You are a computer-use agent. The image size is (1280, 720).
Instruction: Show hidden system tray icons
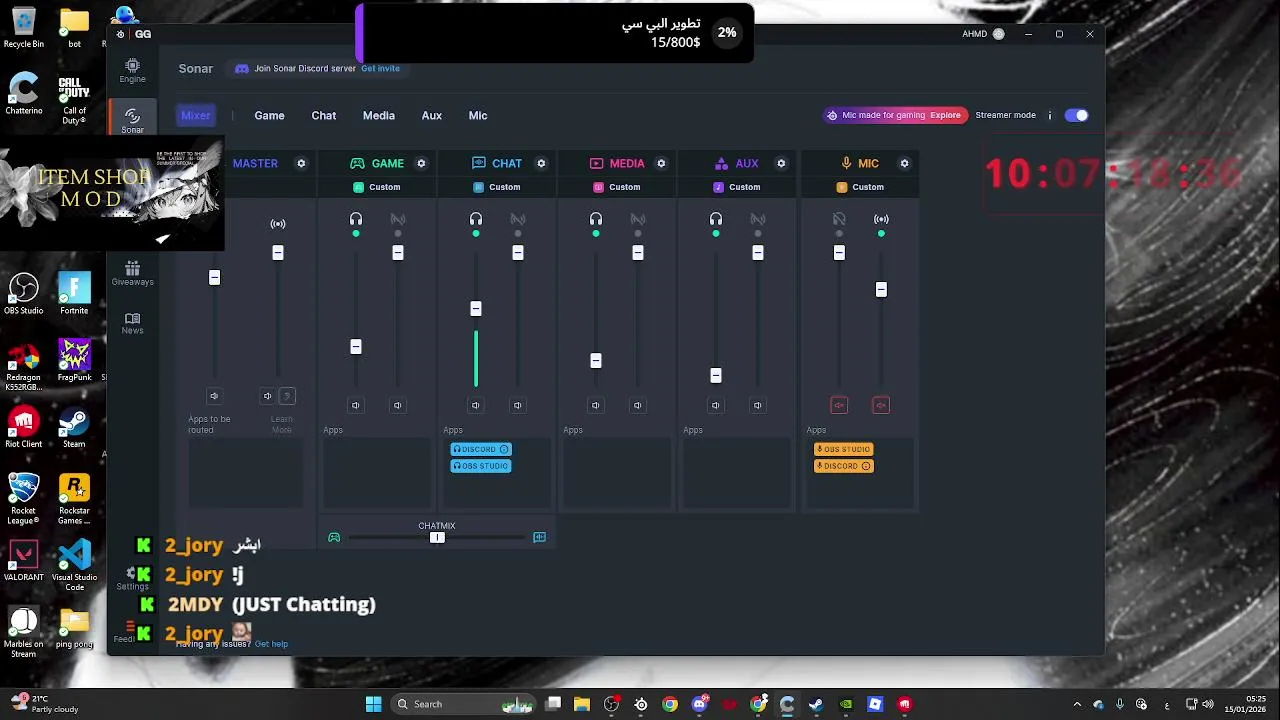point(1077,704)
